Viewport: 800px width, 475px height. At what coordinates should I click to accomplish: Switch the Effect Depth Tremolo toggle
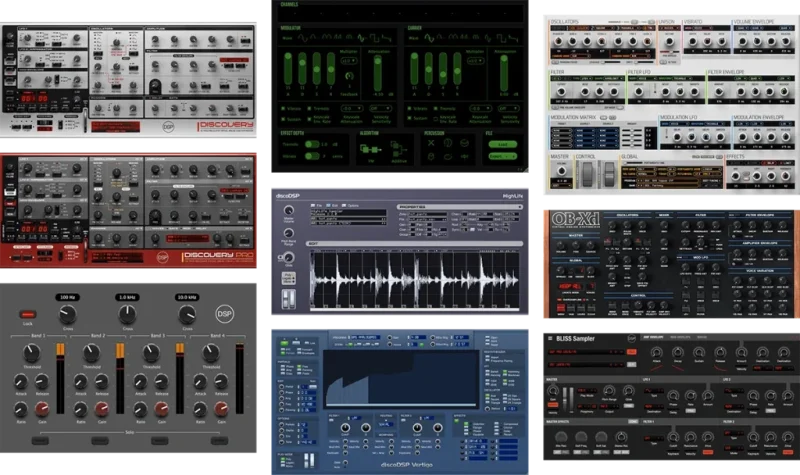[x=312, y=144]
